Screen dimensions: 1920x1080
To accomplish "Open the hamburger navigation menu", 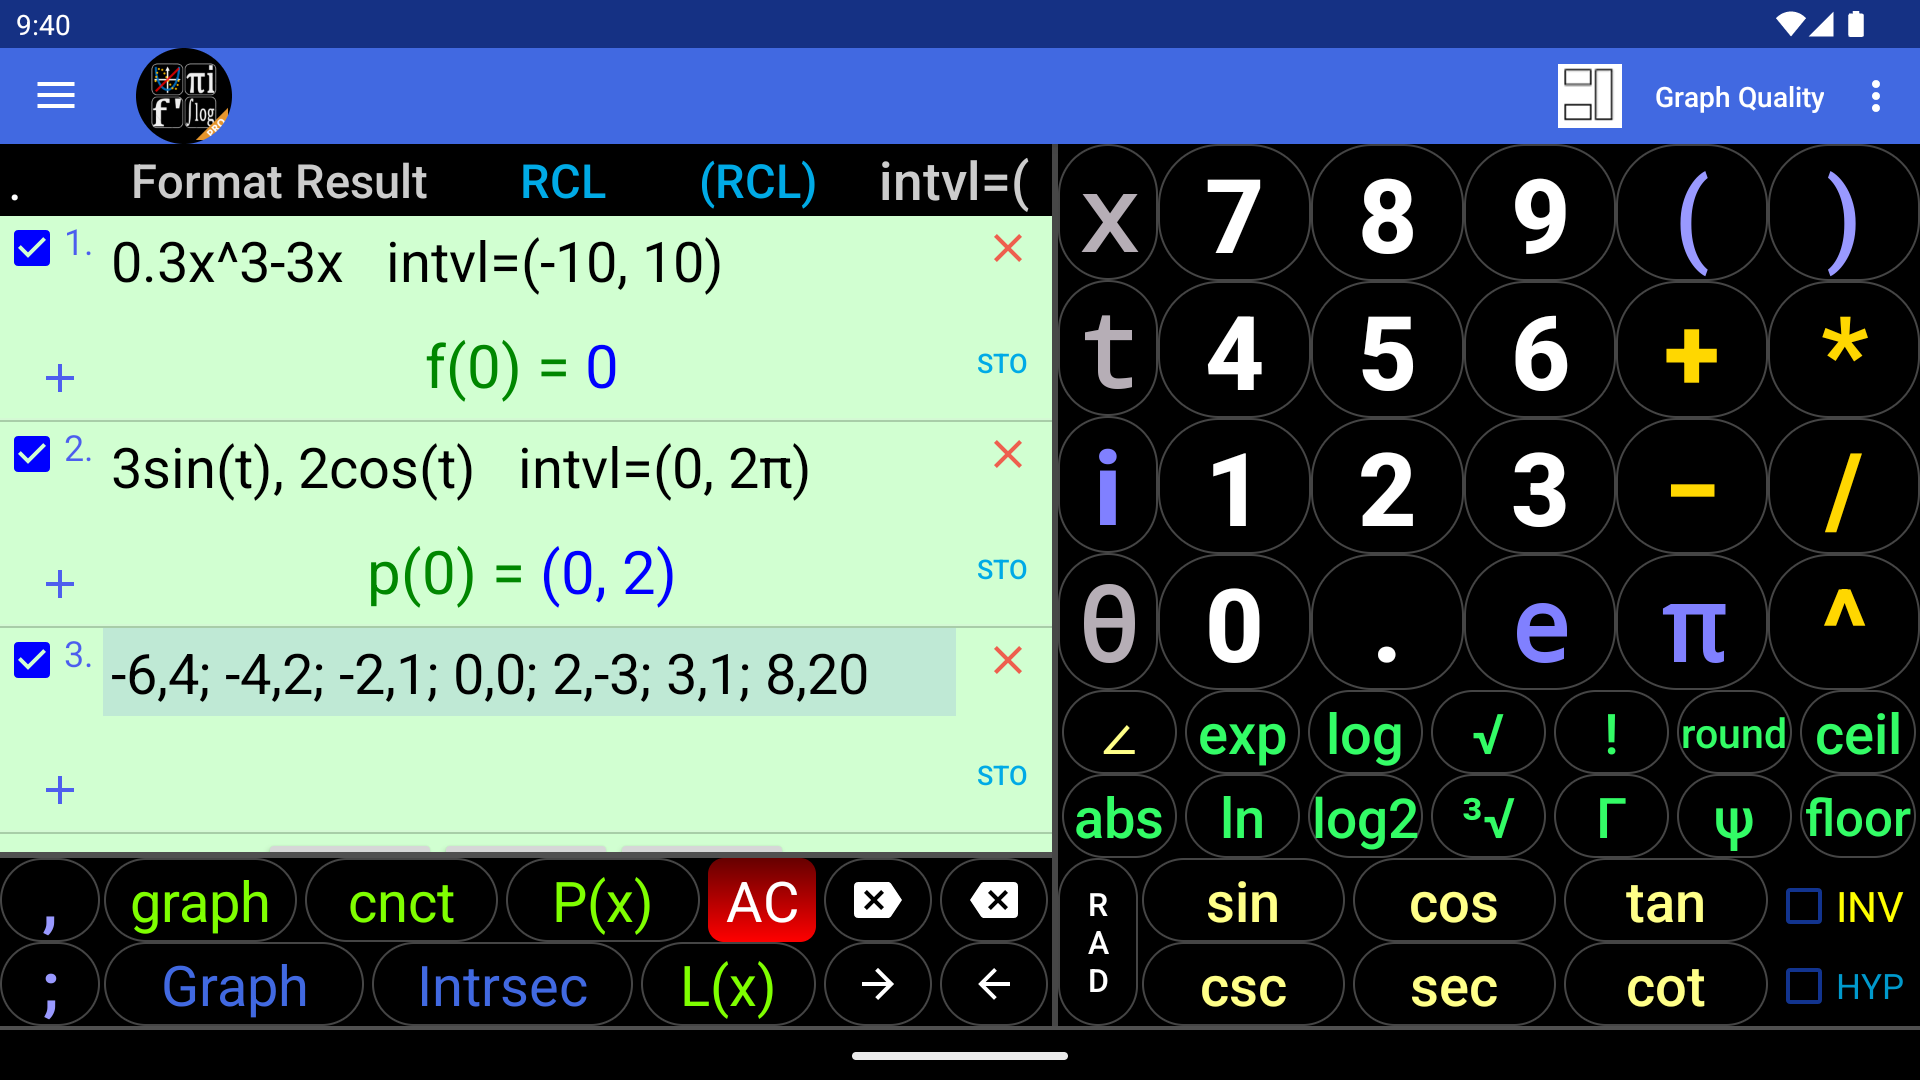I will (x=56, y=96).
